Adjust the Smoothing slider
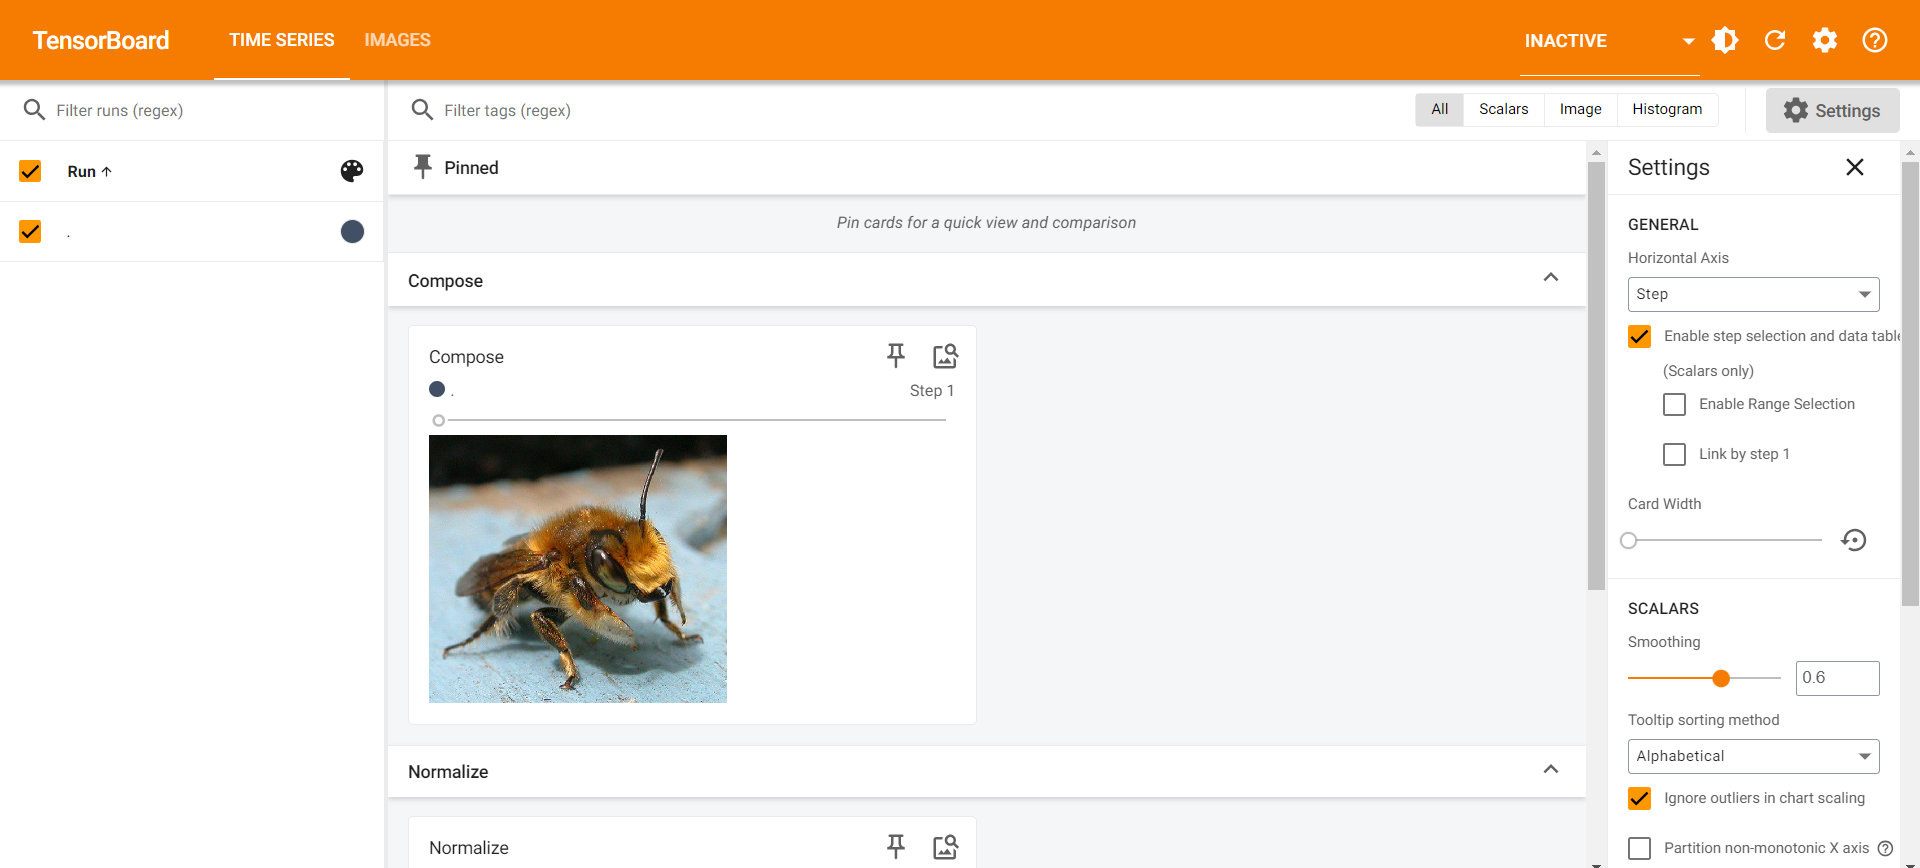 tap(1704, 678)
